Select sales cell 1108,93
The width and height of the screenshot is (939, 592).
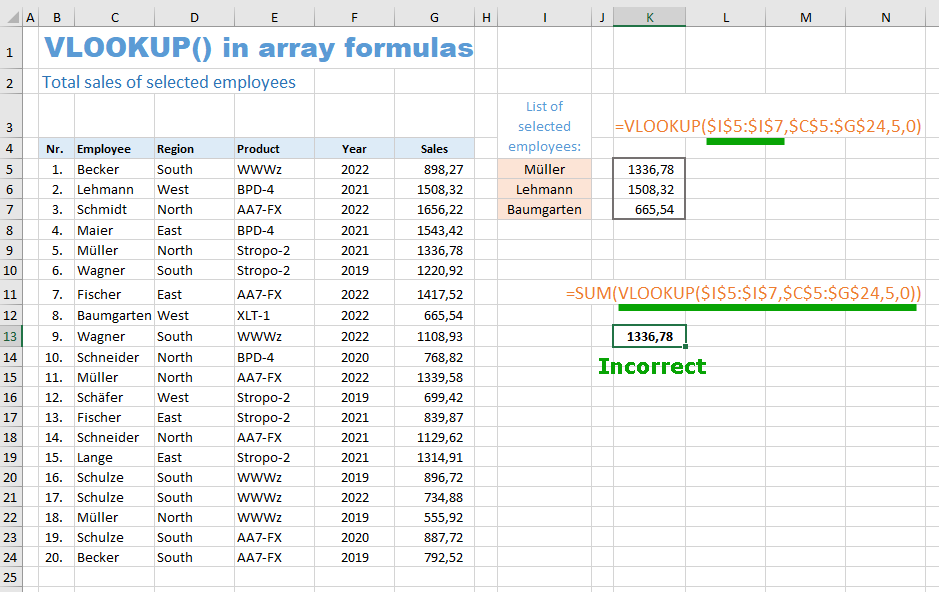click(434, 336)
